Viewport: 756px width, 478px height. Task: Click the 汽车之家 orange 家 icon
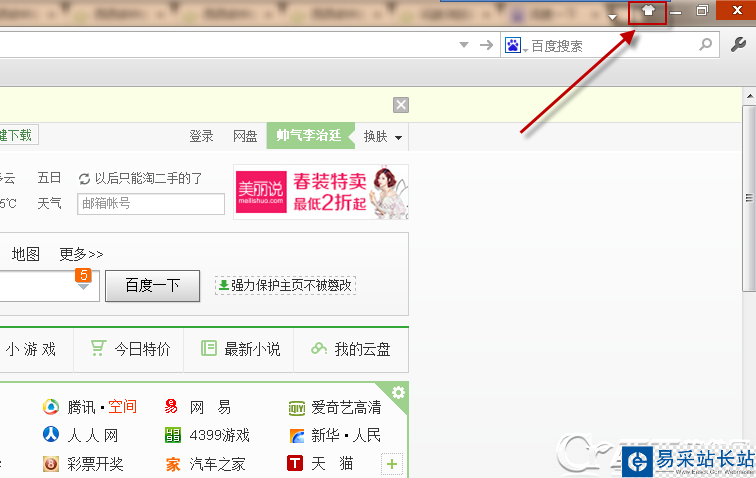[x=173, y=464]
